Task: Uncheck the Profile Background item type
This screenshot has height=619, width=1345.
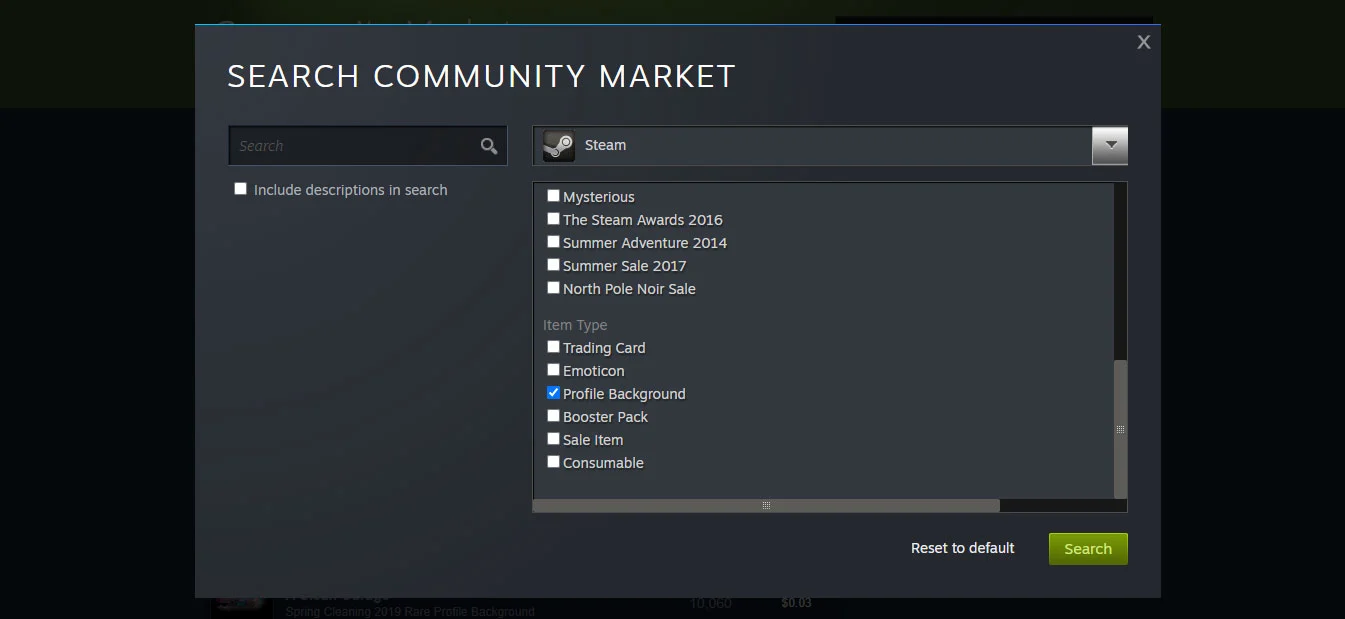Action: click(553, 393)
